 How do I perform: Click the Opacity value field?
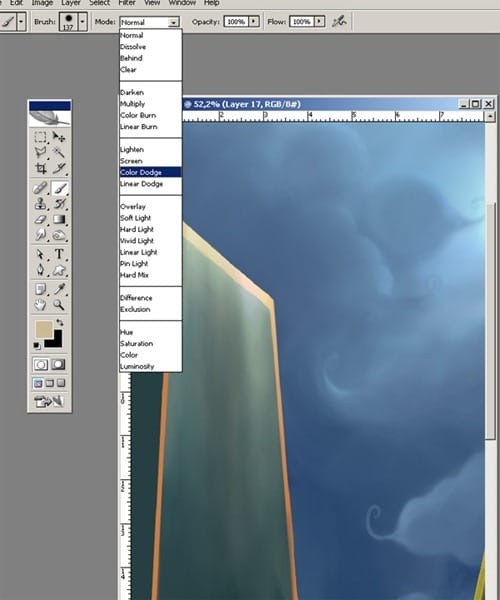coord(236,21)
